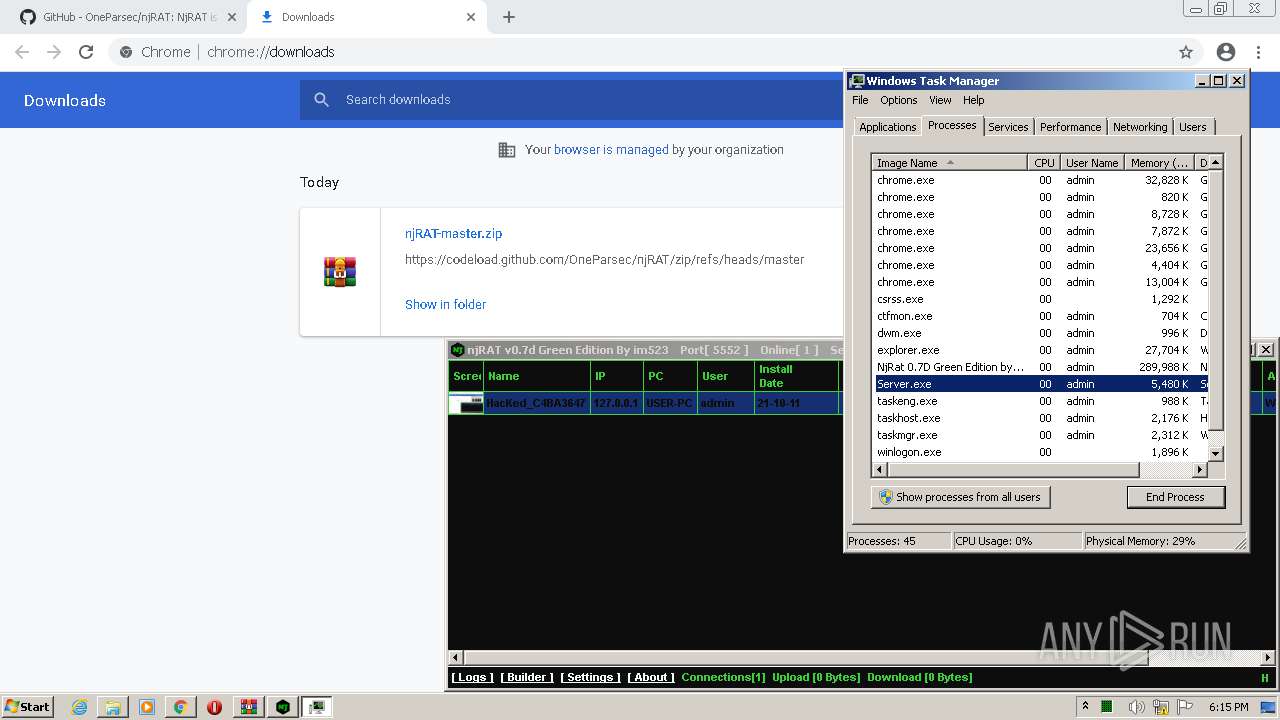Click the WinRAR file icon of njRAT-master.zip
The width and height of the screenshot is (1280, 720).
(x=340, y=272)
